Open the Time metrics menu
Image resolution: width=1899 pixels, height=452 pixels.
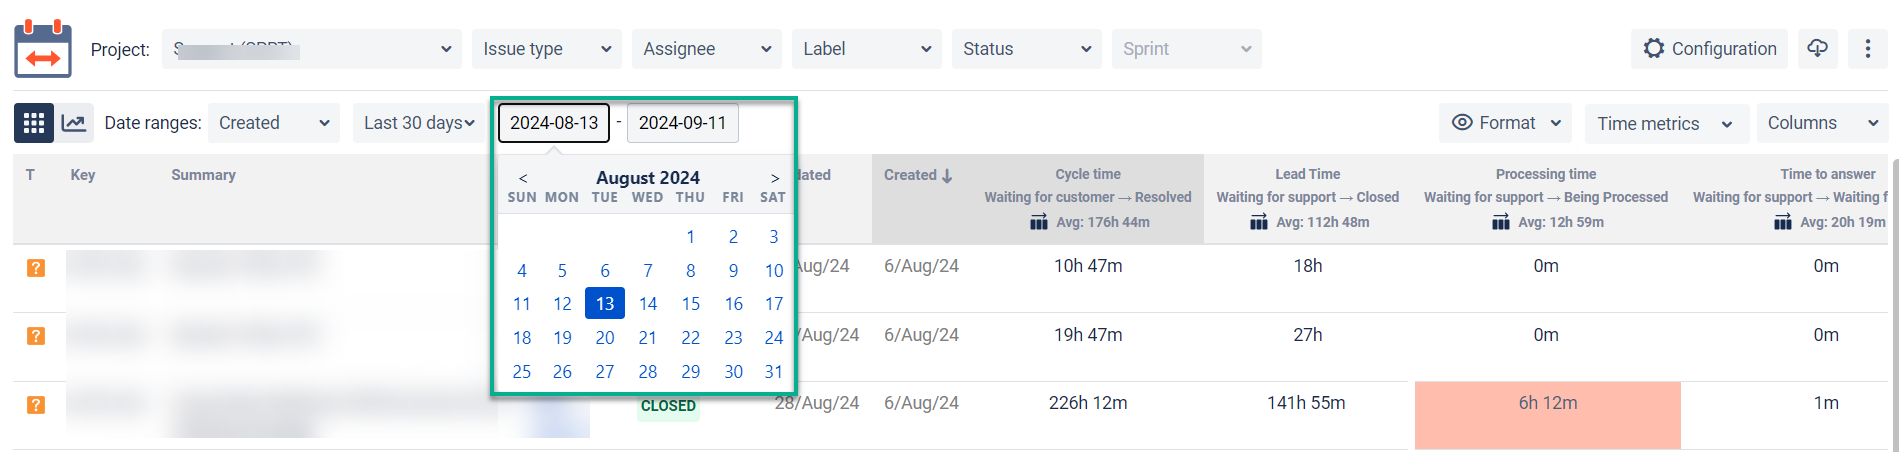point(1664,124)
